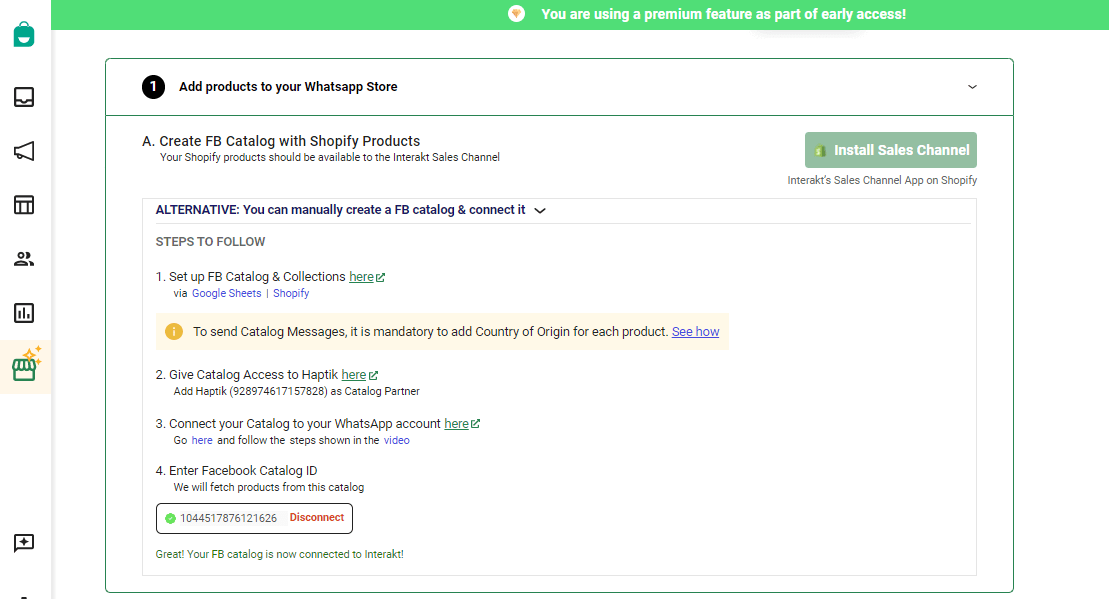This screenshot has height=599, width=1109.
Task: Open the feedback chat icon in sidebar
Action: [24, 543]
